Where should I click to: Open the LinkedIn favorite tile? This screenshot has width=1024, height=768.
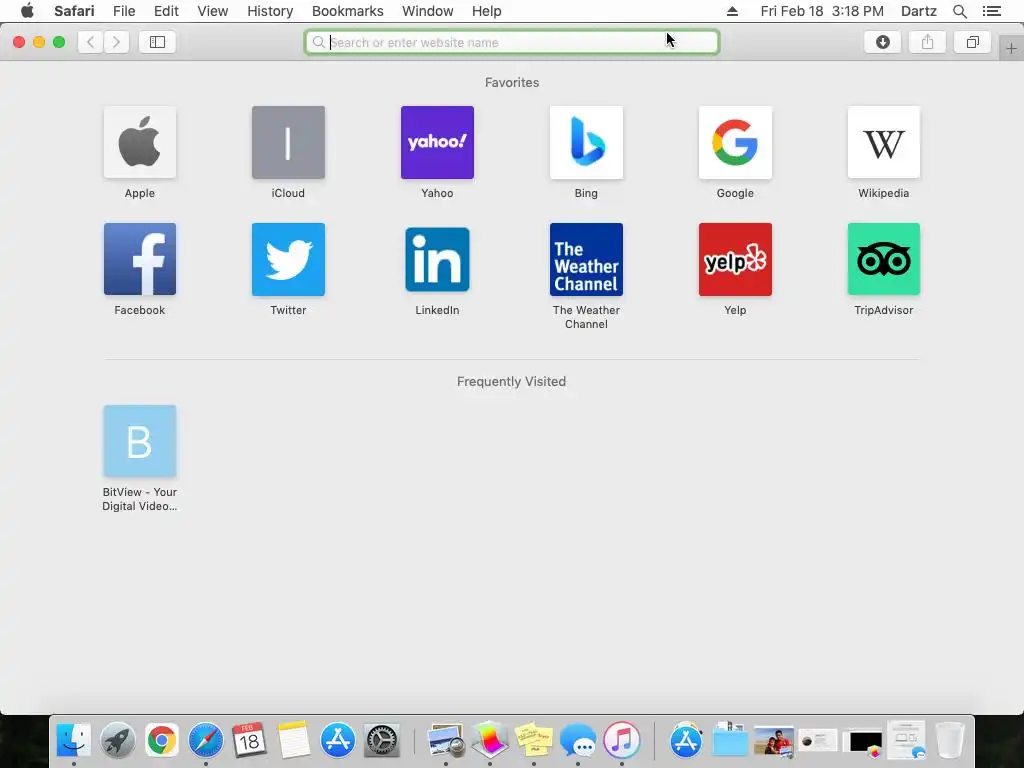(437, 259)
